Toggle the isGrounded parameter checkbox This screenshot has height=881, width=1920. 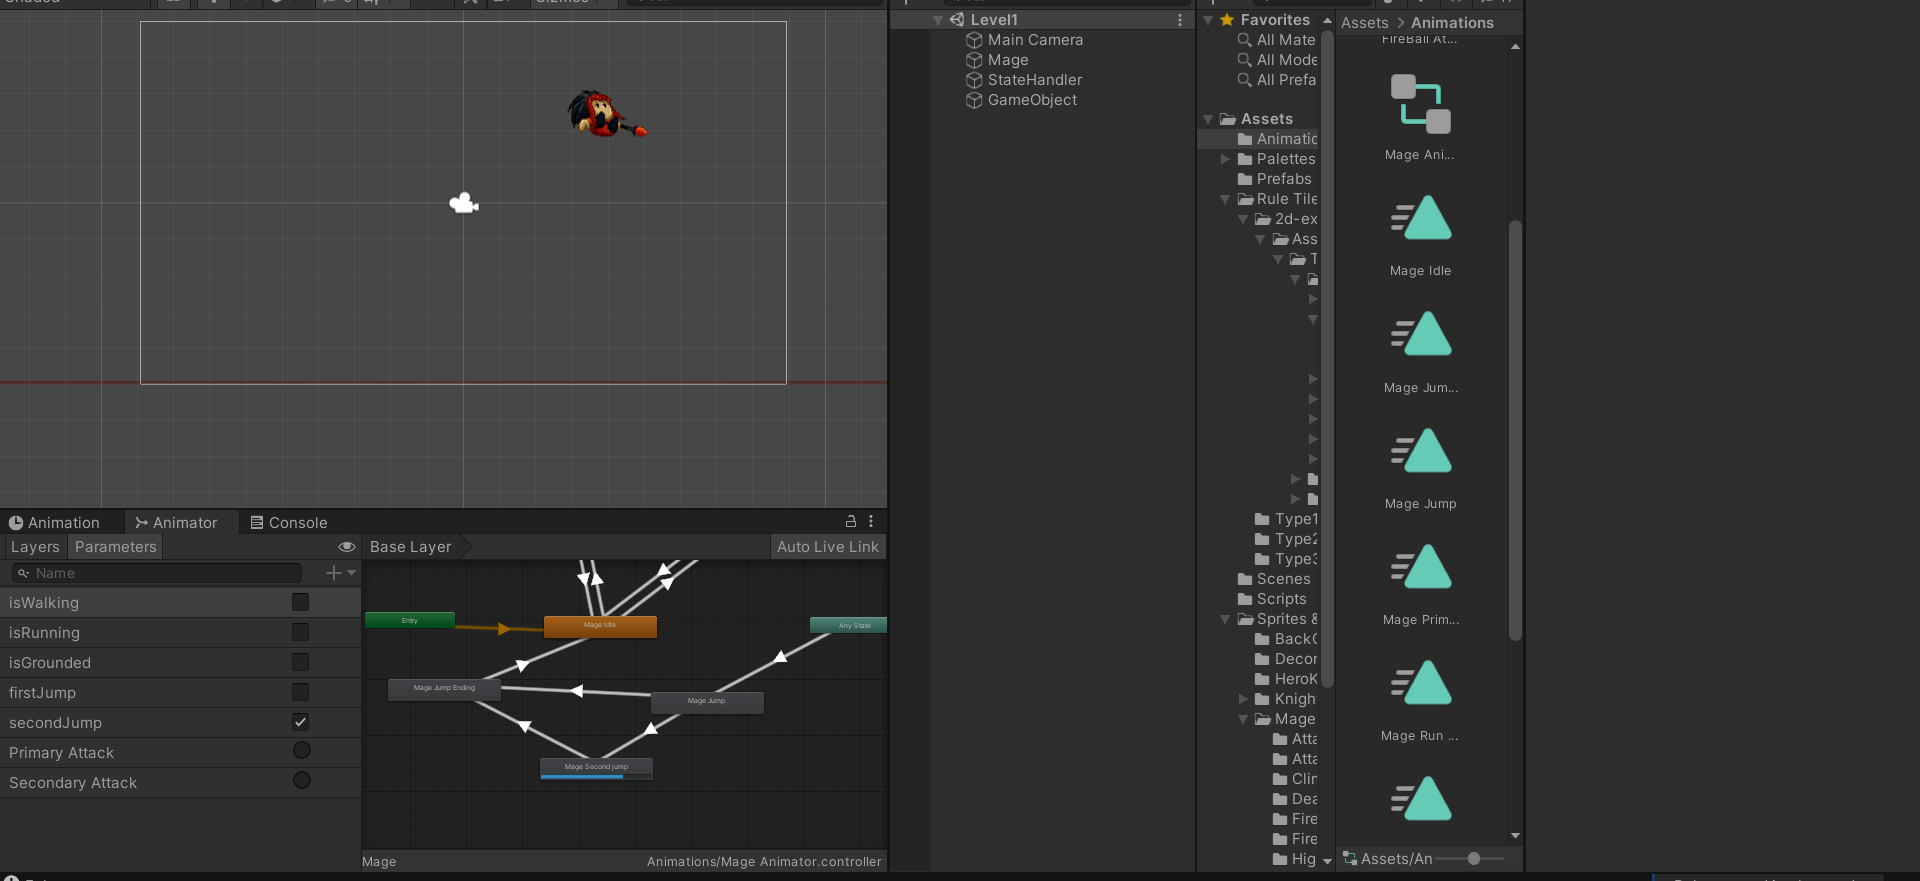pos(300,662)
